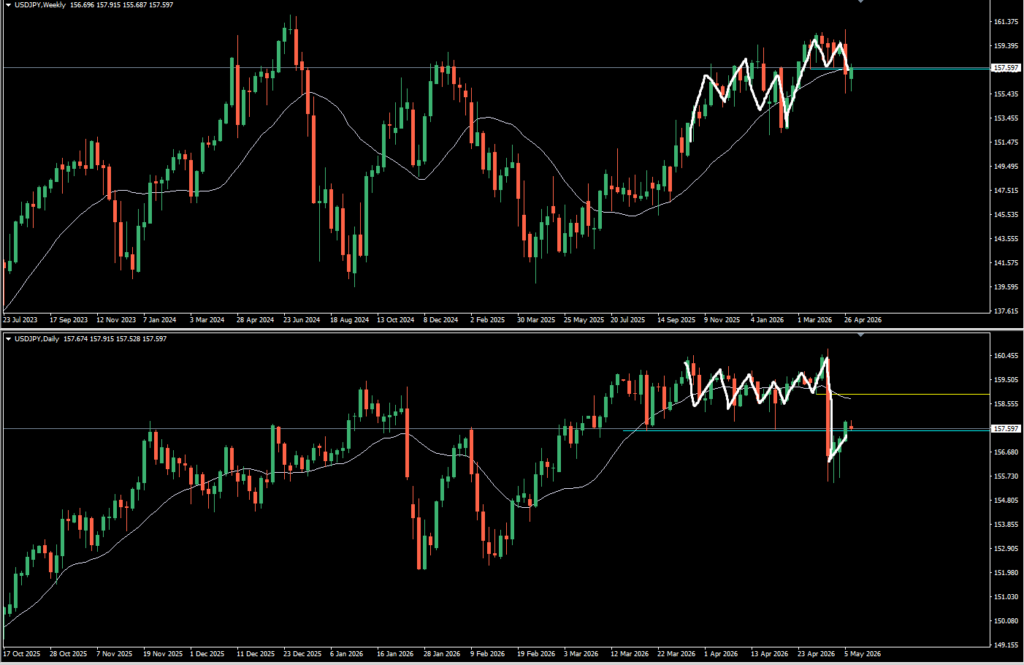
Task: Click the USDJPY,Daily title text
Action: click(x=37, y=339)
